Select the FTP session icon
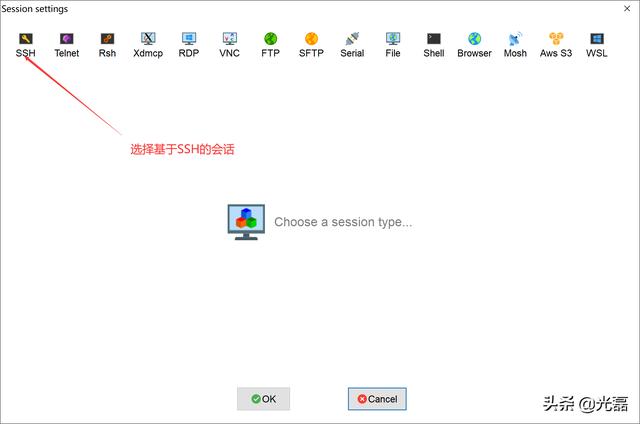 270,45
